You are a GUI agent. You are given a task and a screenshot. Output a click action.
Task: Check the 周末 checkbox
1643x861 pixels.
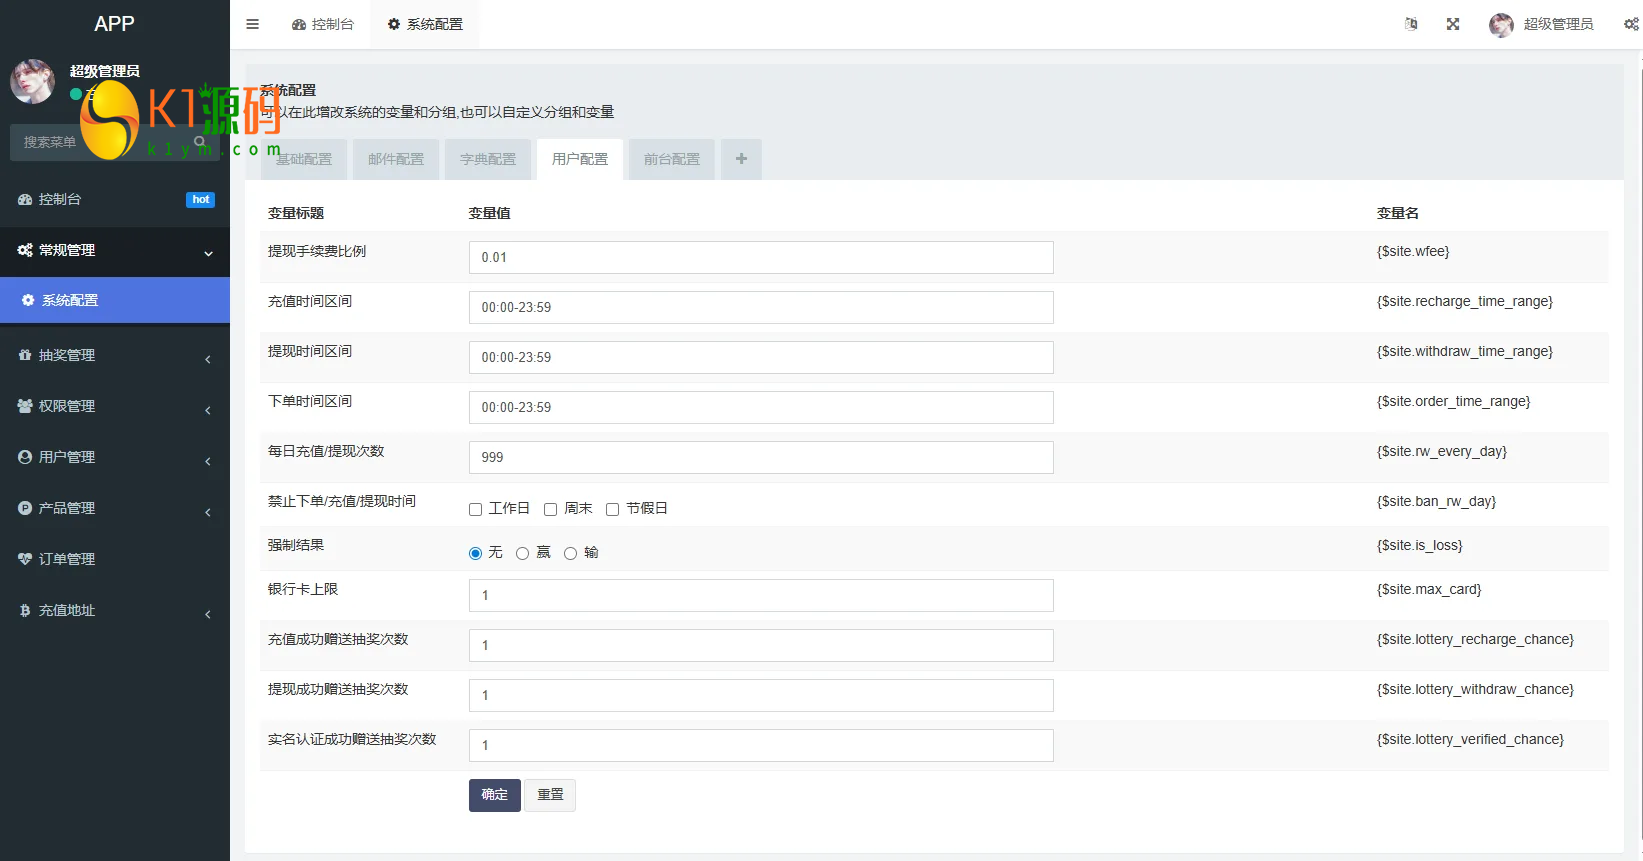(x=550, y=509)
